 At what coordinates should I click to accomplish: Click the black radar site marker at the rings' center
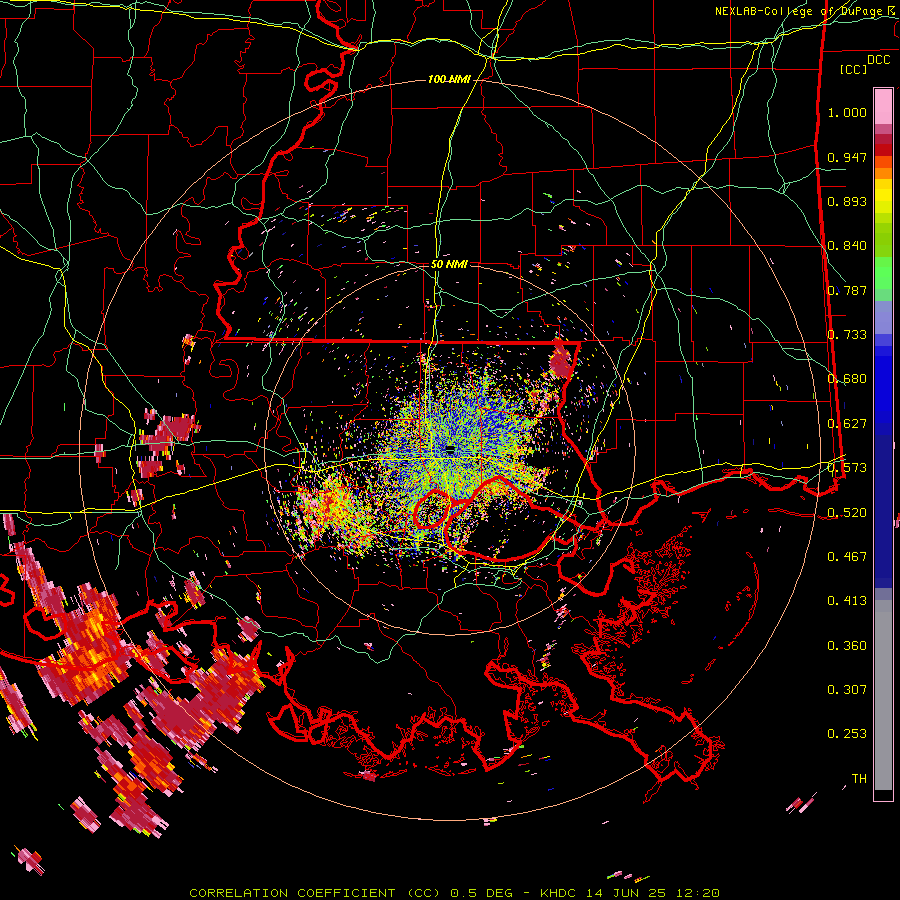click(451, 448)
